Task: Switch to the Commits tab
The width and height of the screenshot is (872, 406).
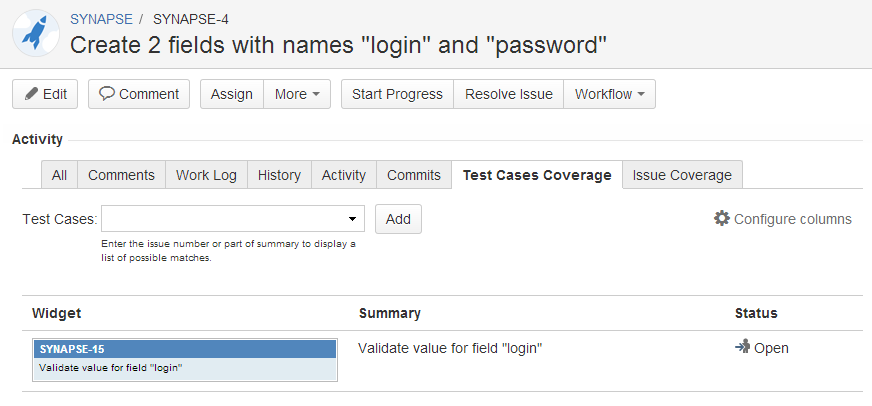Action: click(x=414, y=175)
